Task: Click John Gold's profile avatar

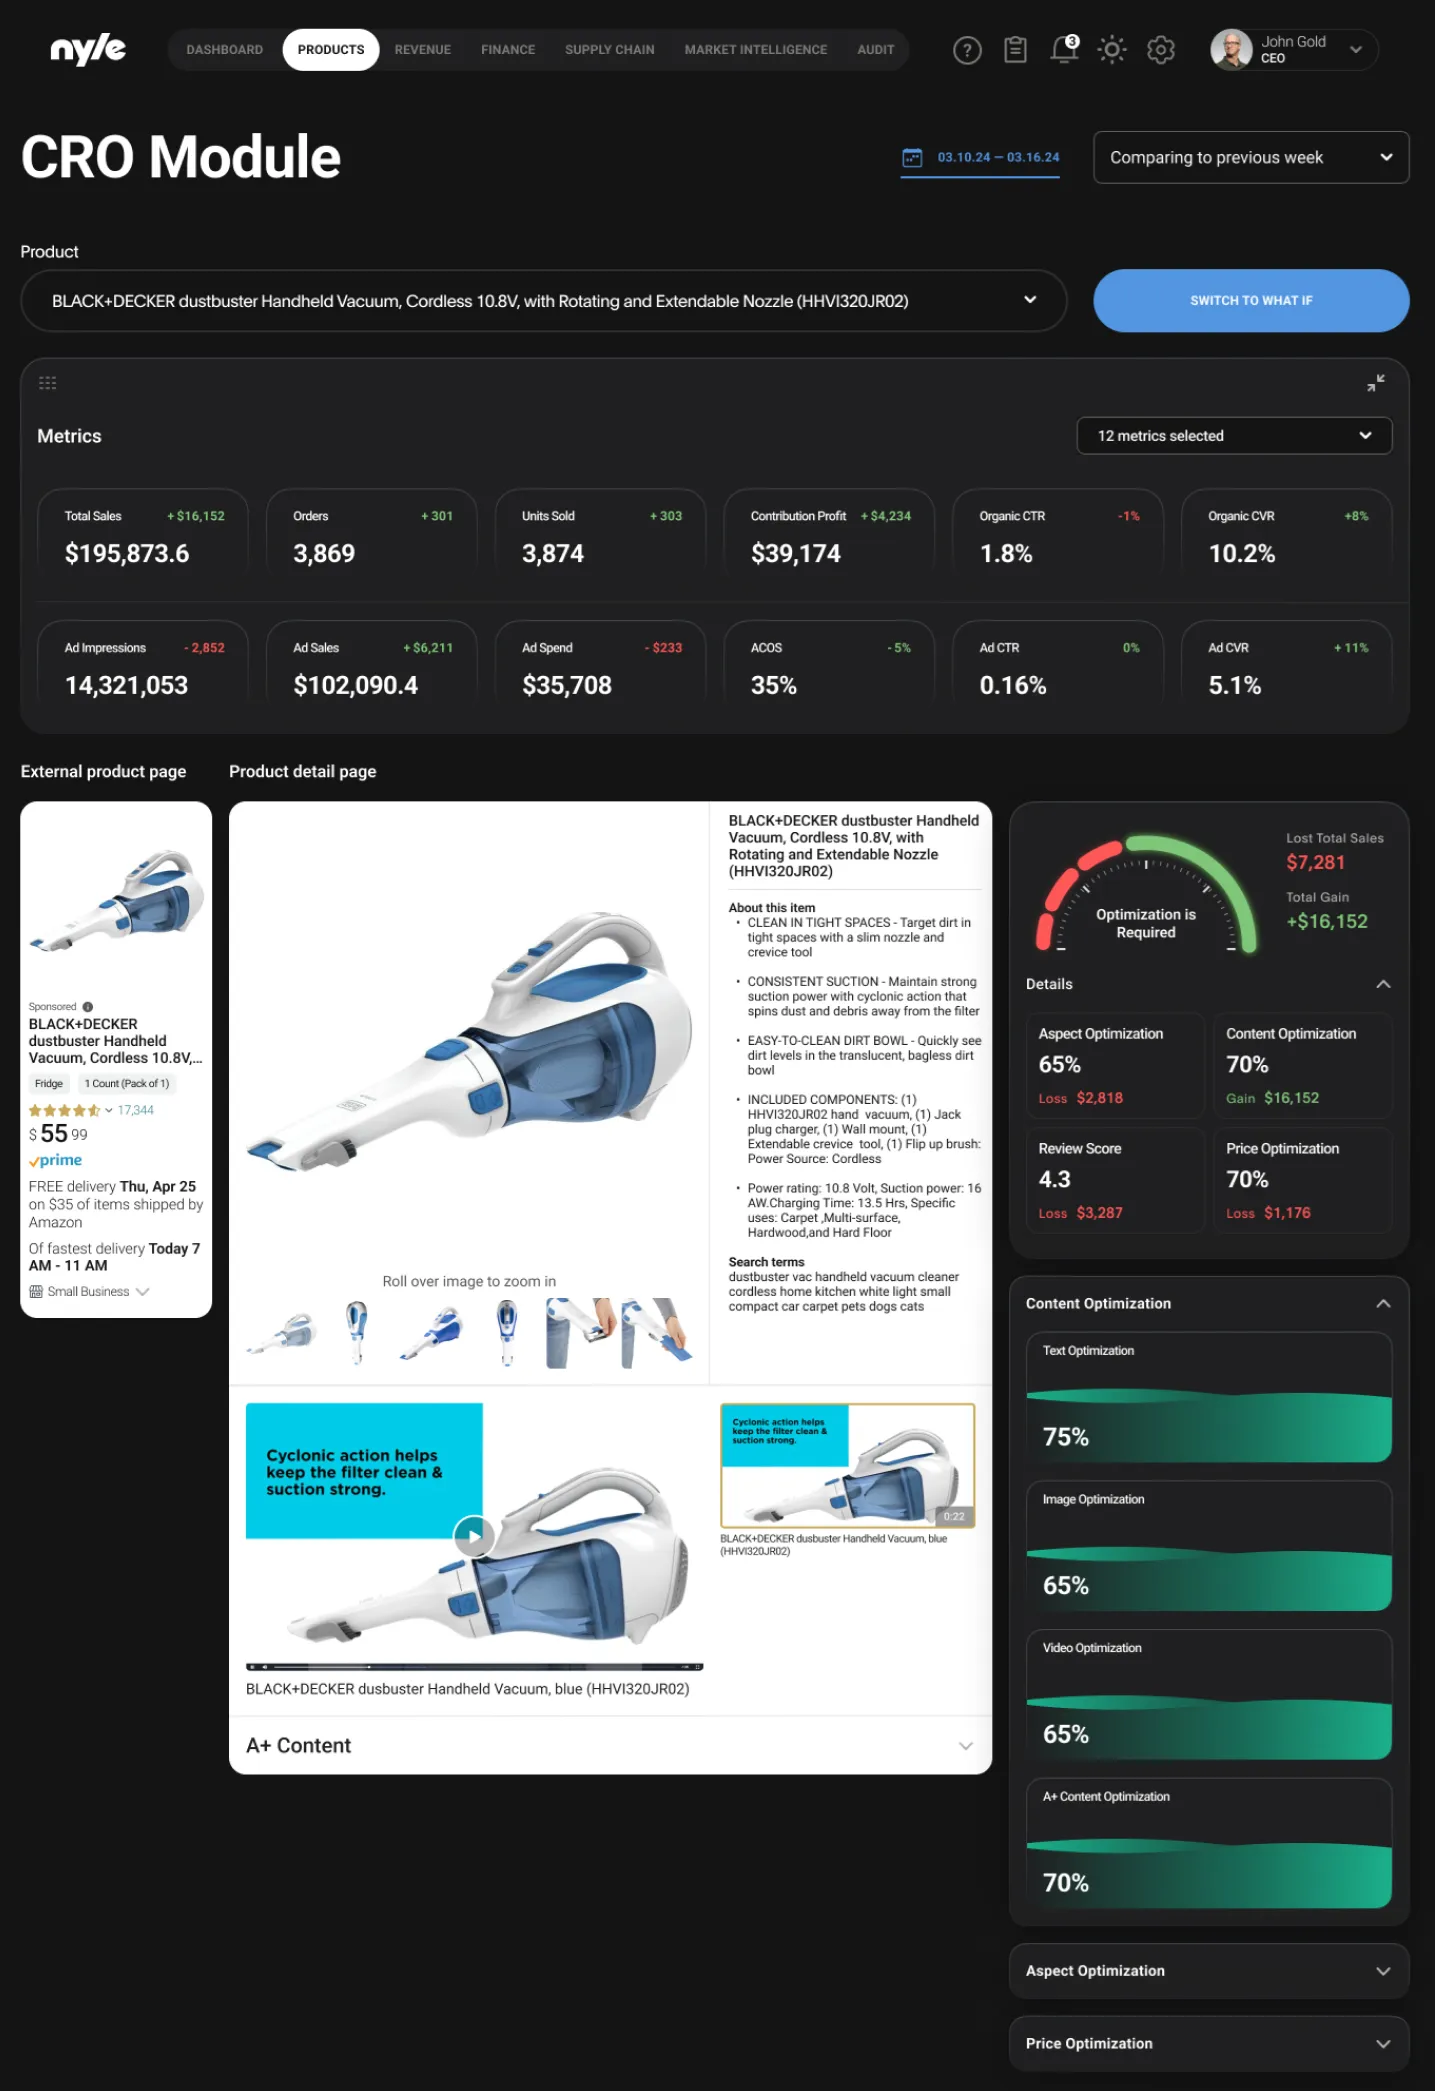Action: (x=1231, y=50)
